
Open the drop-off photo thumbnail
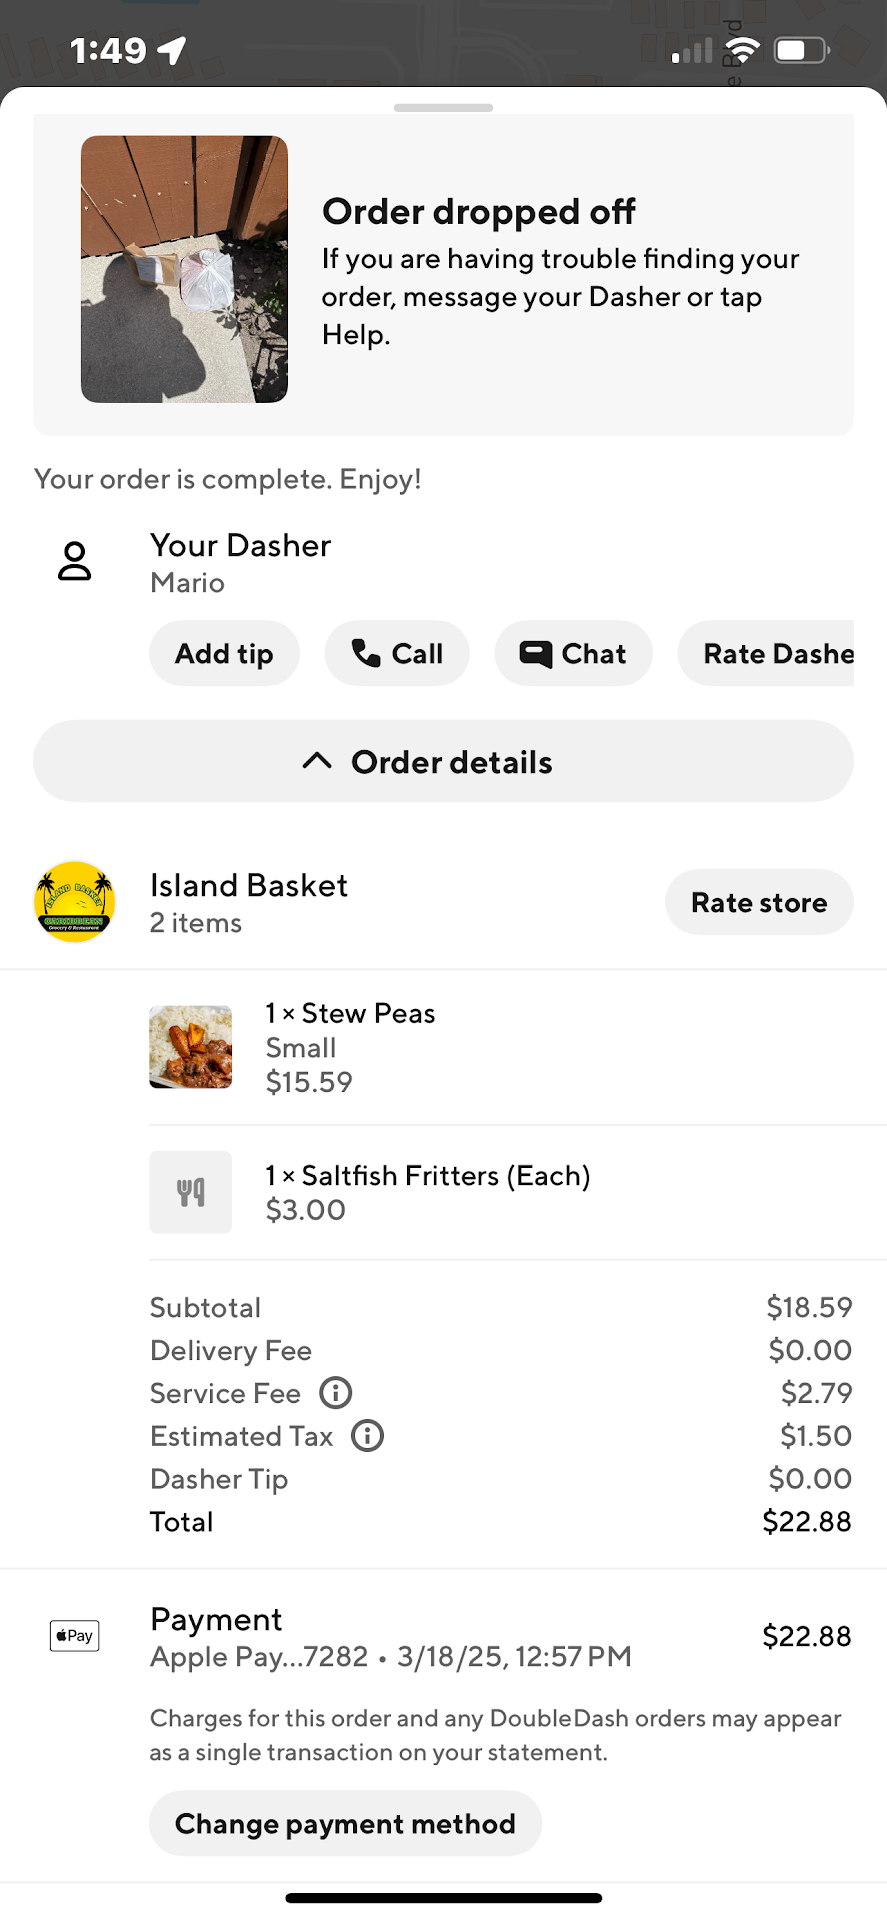coord(184,269)
